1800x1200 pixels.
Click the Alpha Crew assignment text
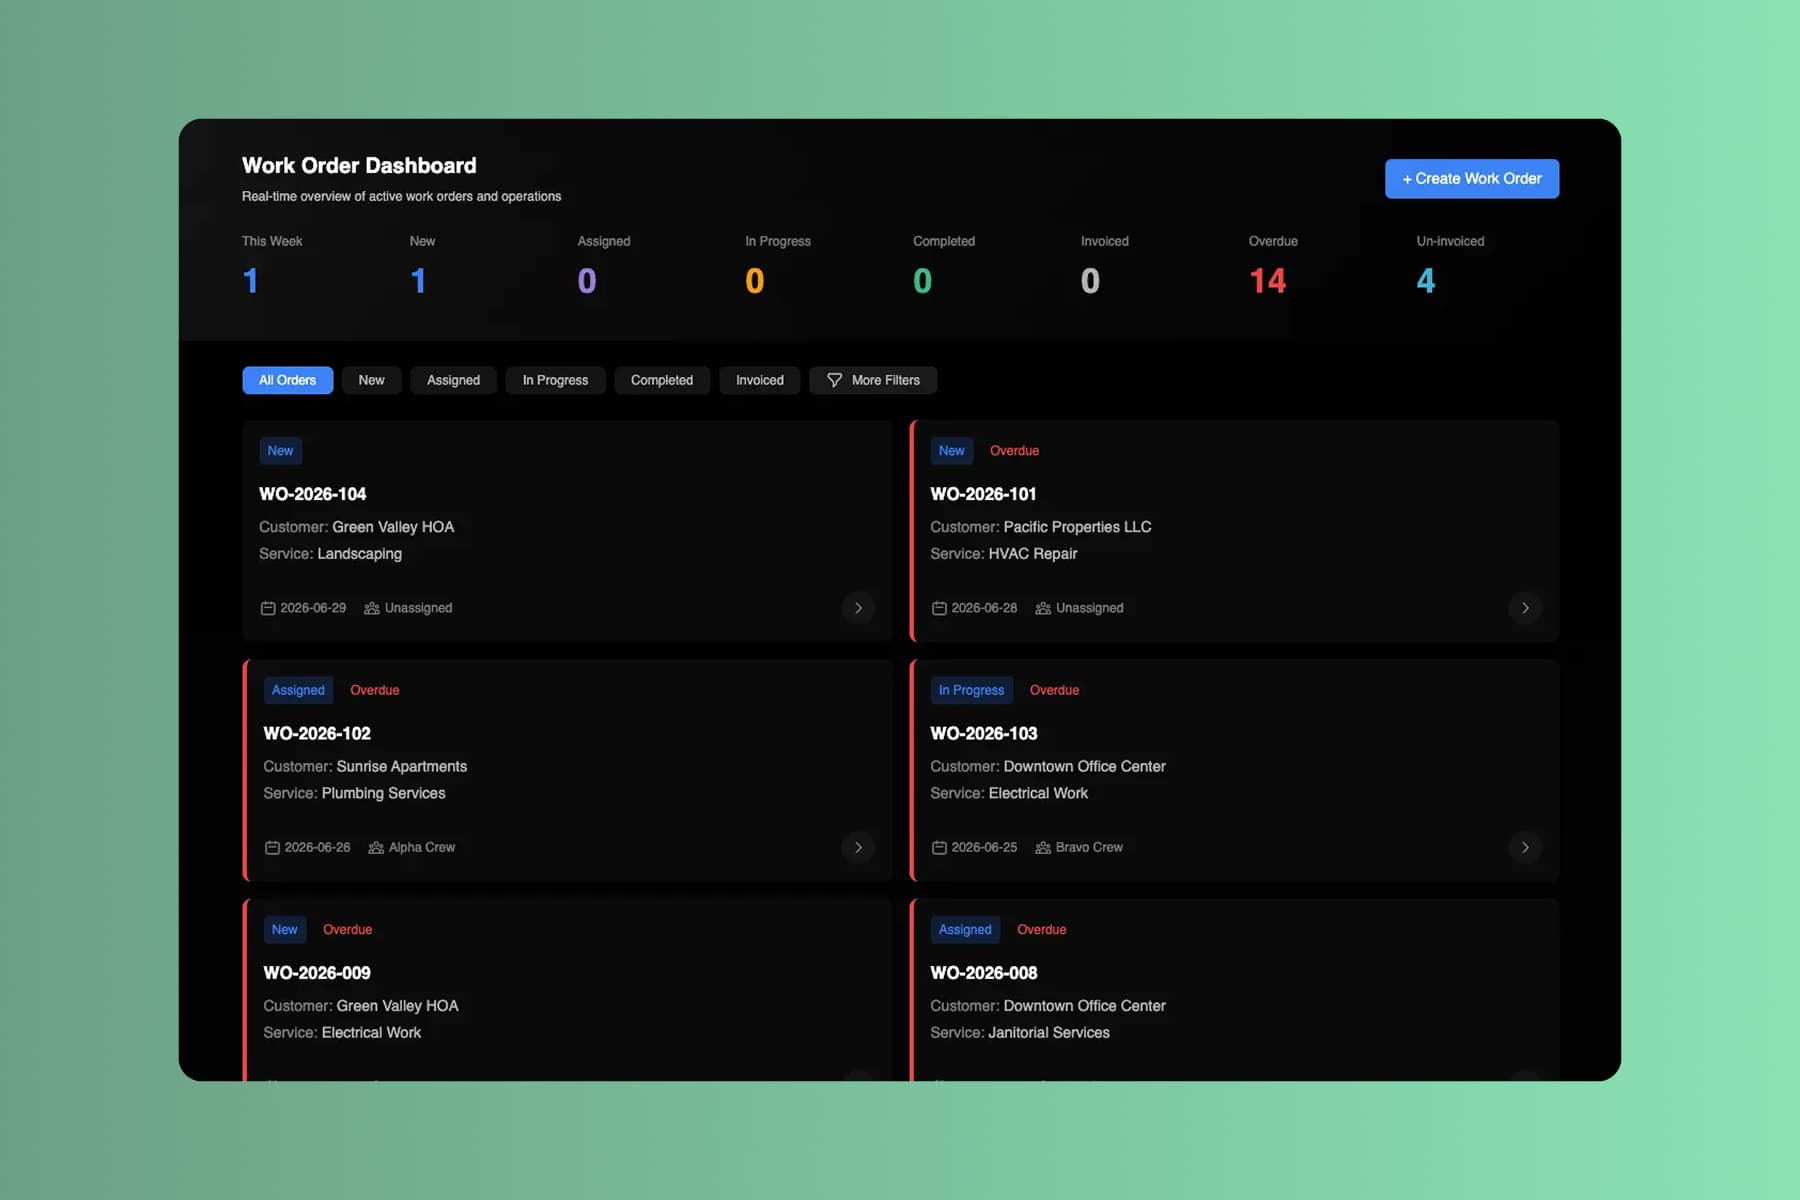click(422, 847)
